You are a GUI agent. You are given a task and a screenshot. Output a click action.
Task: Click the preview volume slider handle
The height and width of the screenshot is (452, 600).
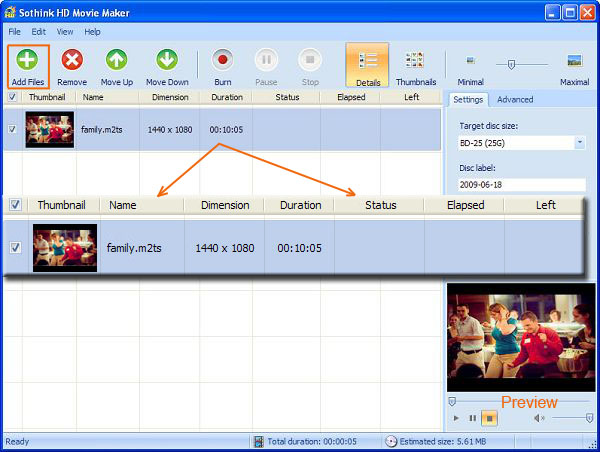tap(589, 418)
